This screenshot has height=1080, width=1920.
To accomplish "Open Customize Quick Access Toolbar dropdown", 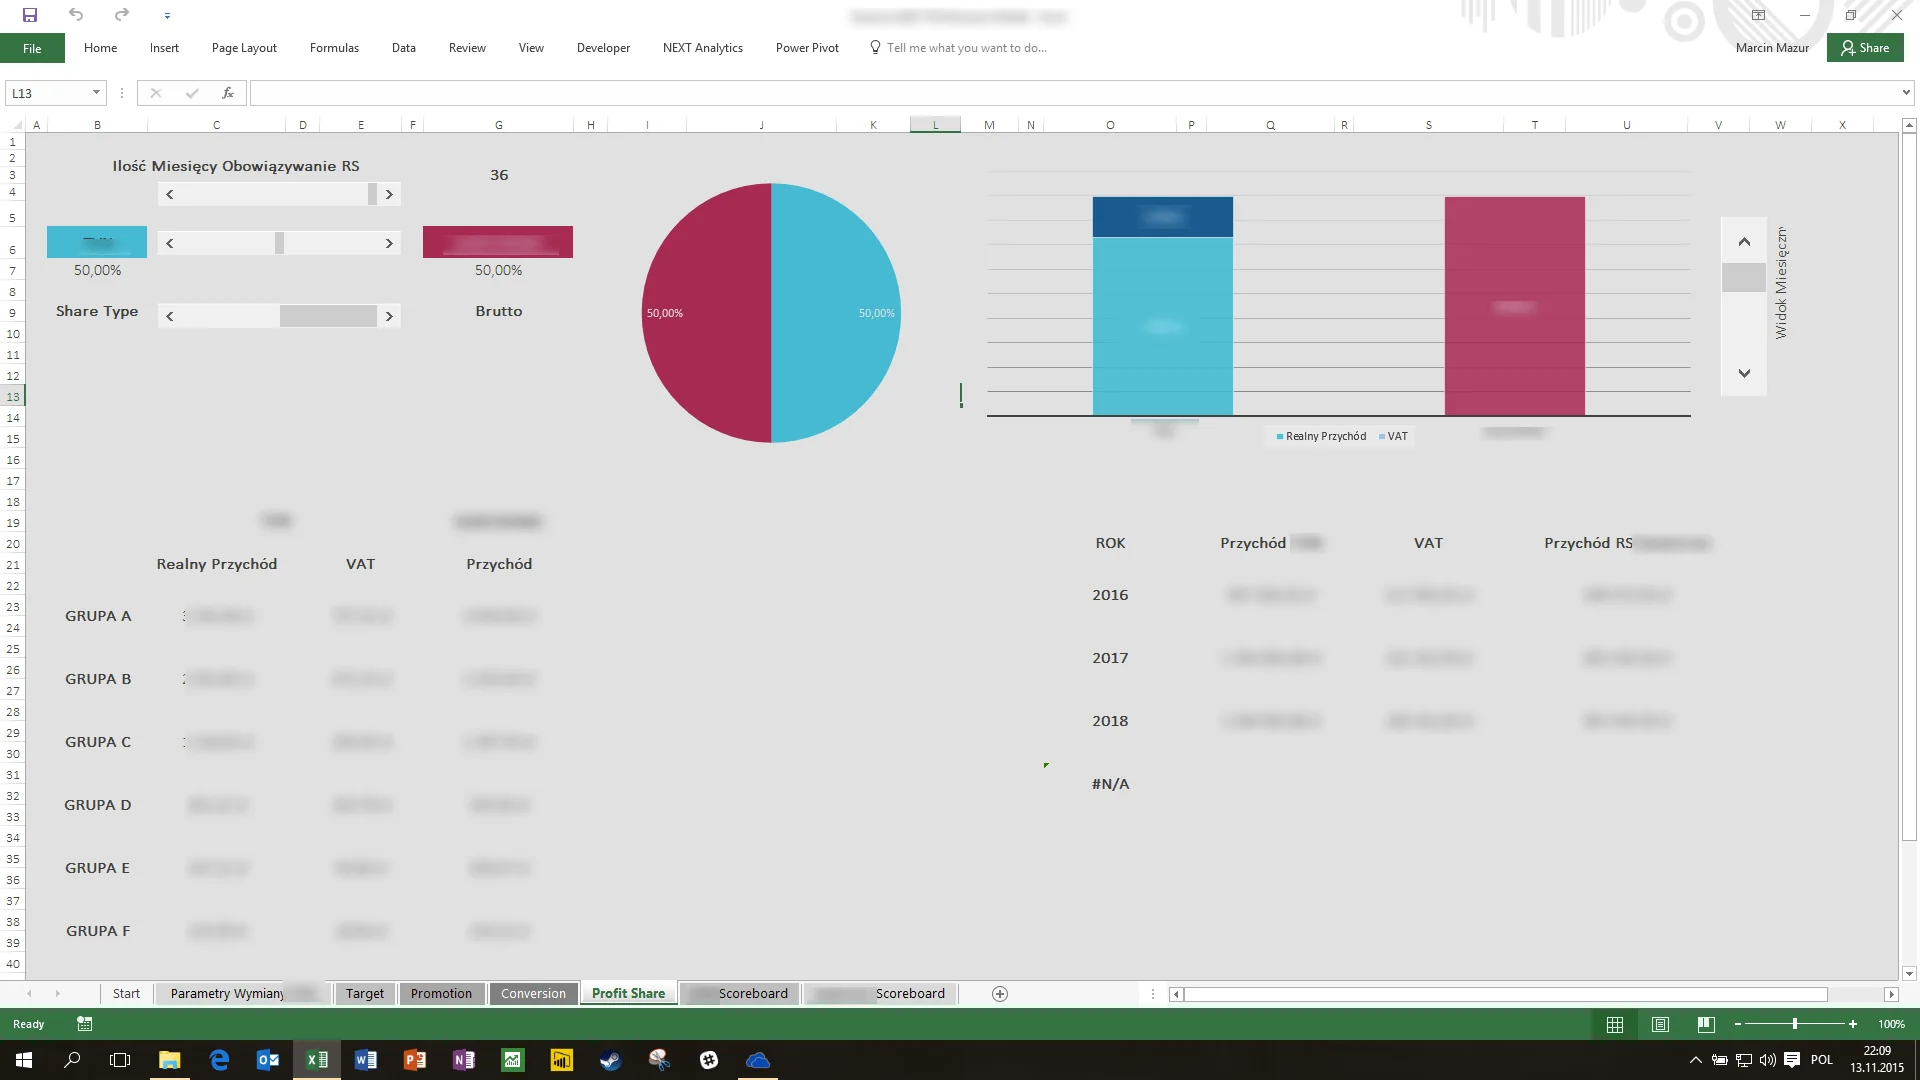I will coord(167,16).
